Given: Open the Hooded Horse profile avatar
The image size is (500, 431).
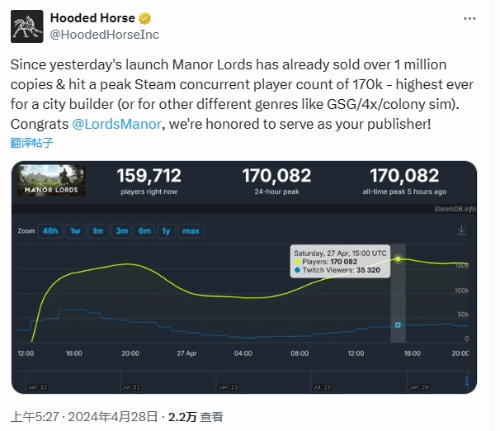Looking at the screenshot, I should (x=27, y=26).
